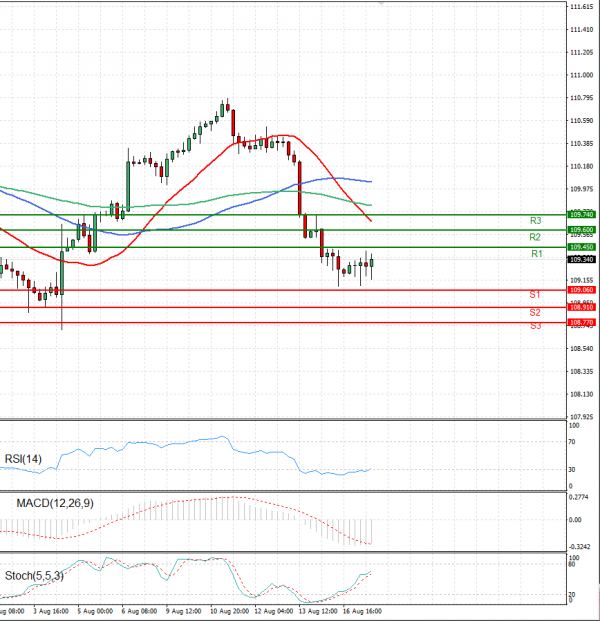
Task: Select the 108.910 support price tag
Action: pos(581,307)
